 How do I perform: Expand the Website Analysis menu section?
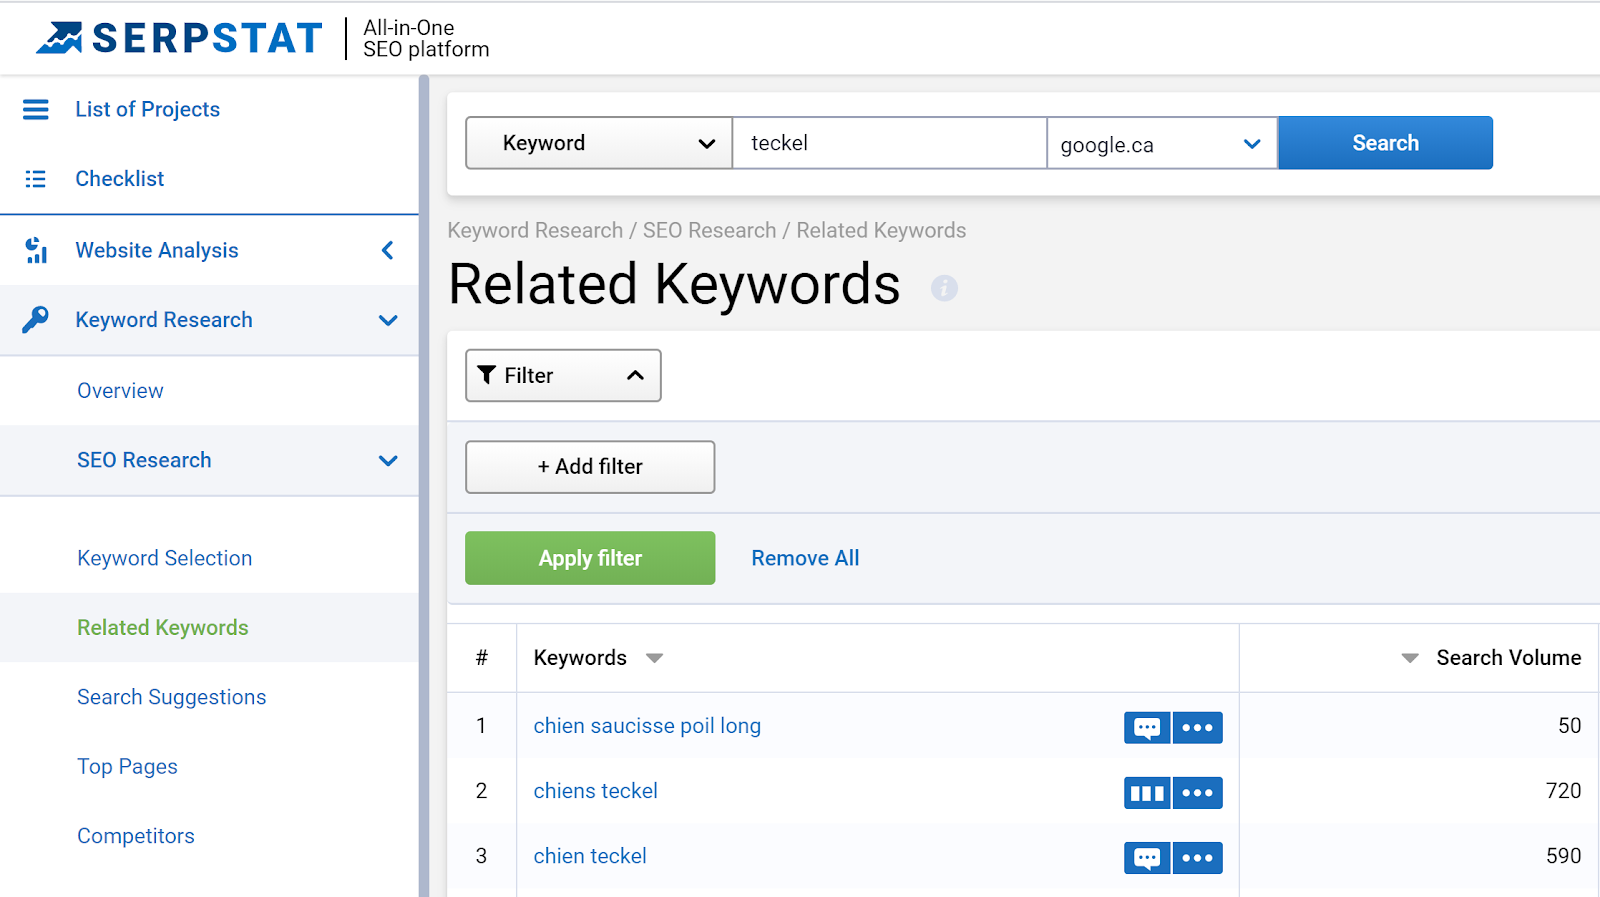pos(388,250)
